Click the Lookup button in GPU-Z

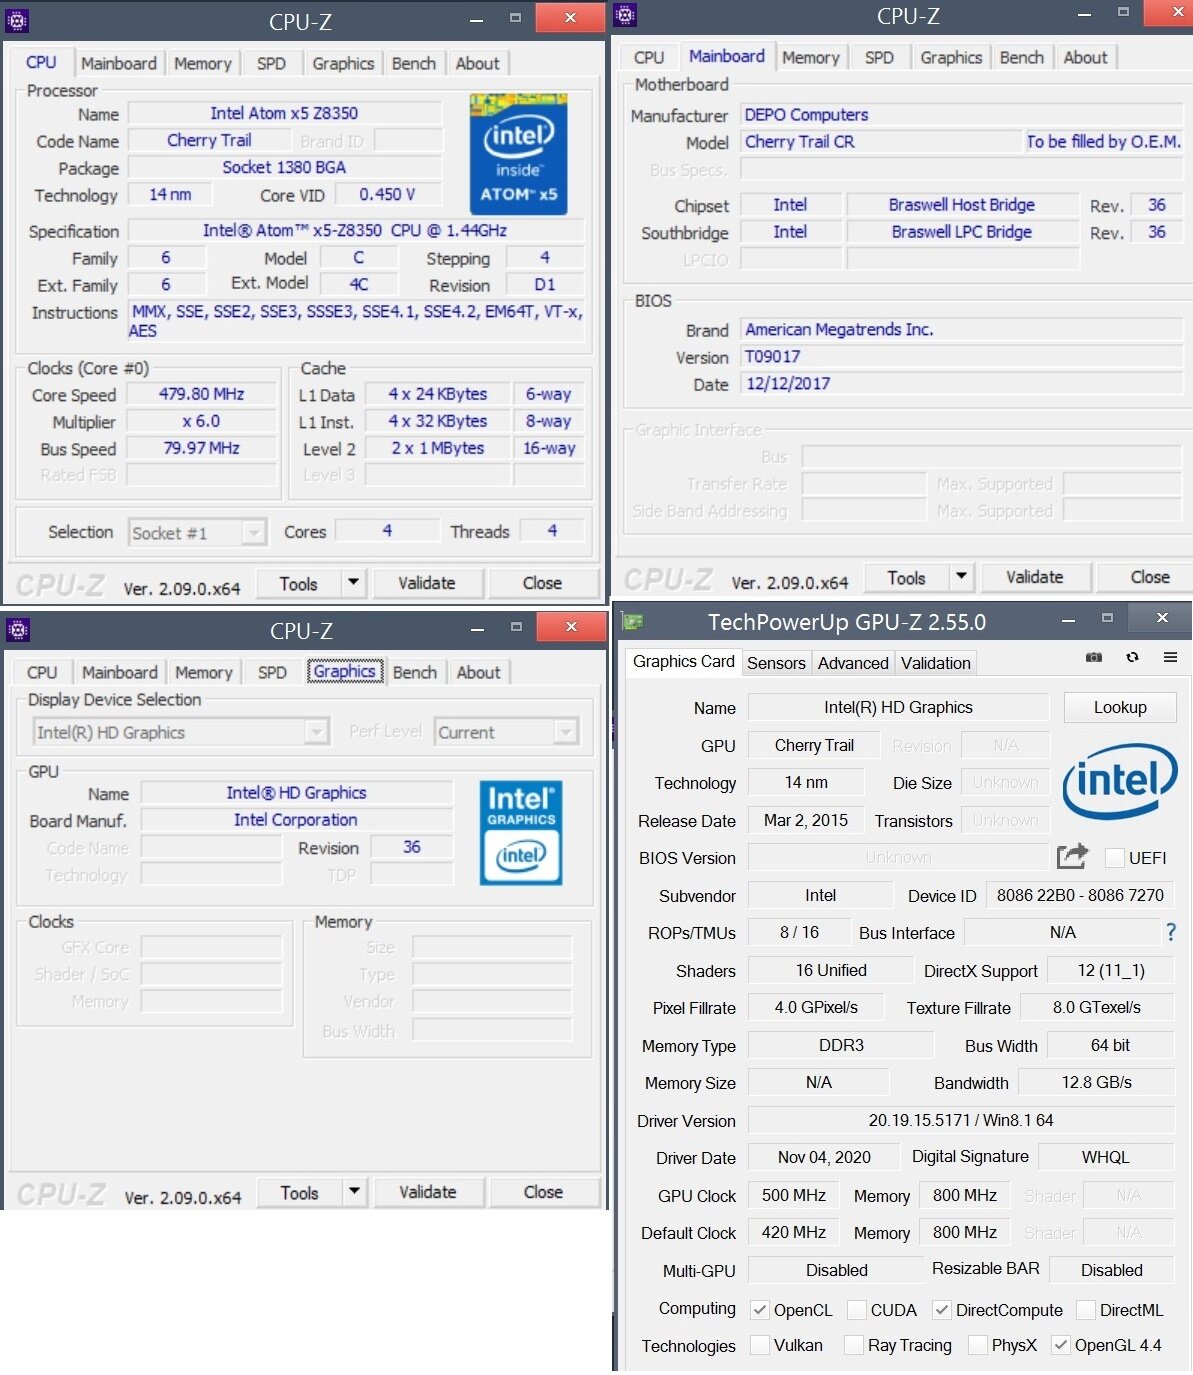point(1120,707)
